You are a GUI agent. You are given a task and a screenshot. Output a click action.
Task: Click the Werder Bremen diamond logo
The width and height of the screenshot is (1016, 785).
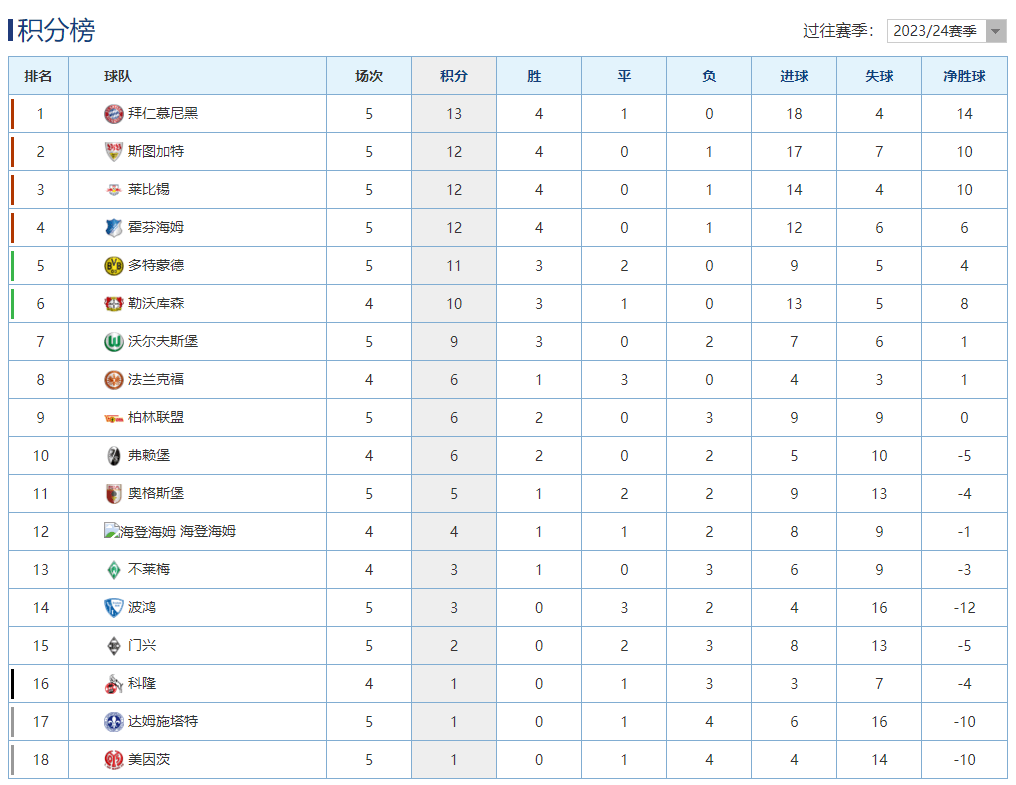pyautogui.click(x=113, y=570)
